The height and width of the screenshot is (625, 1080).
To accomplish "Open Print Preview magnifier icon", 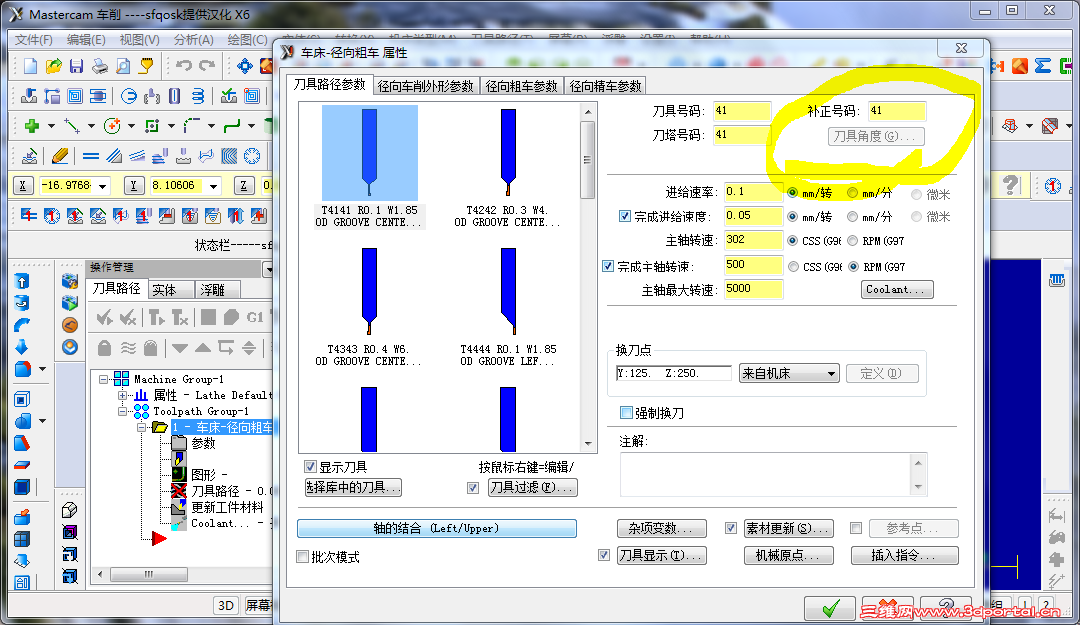I will [x=123, y=66].
